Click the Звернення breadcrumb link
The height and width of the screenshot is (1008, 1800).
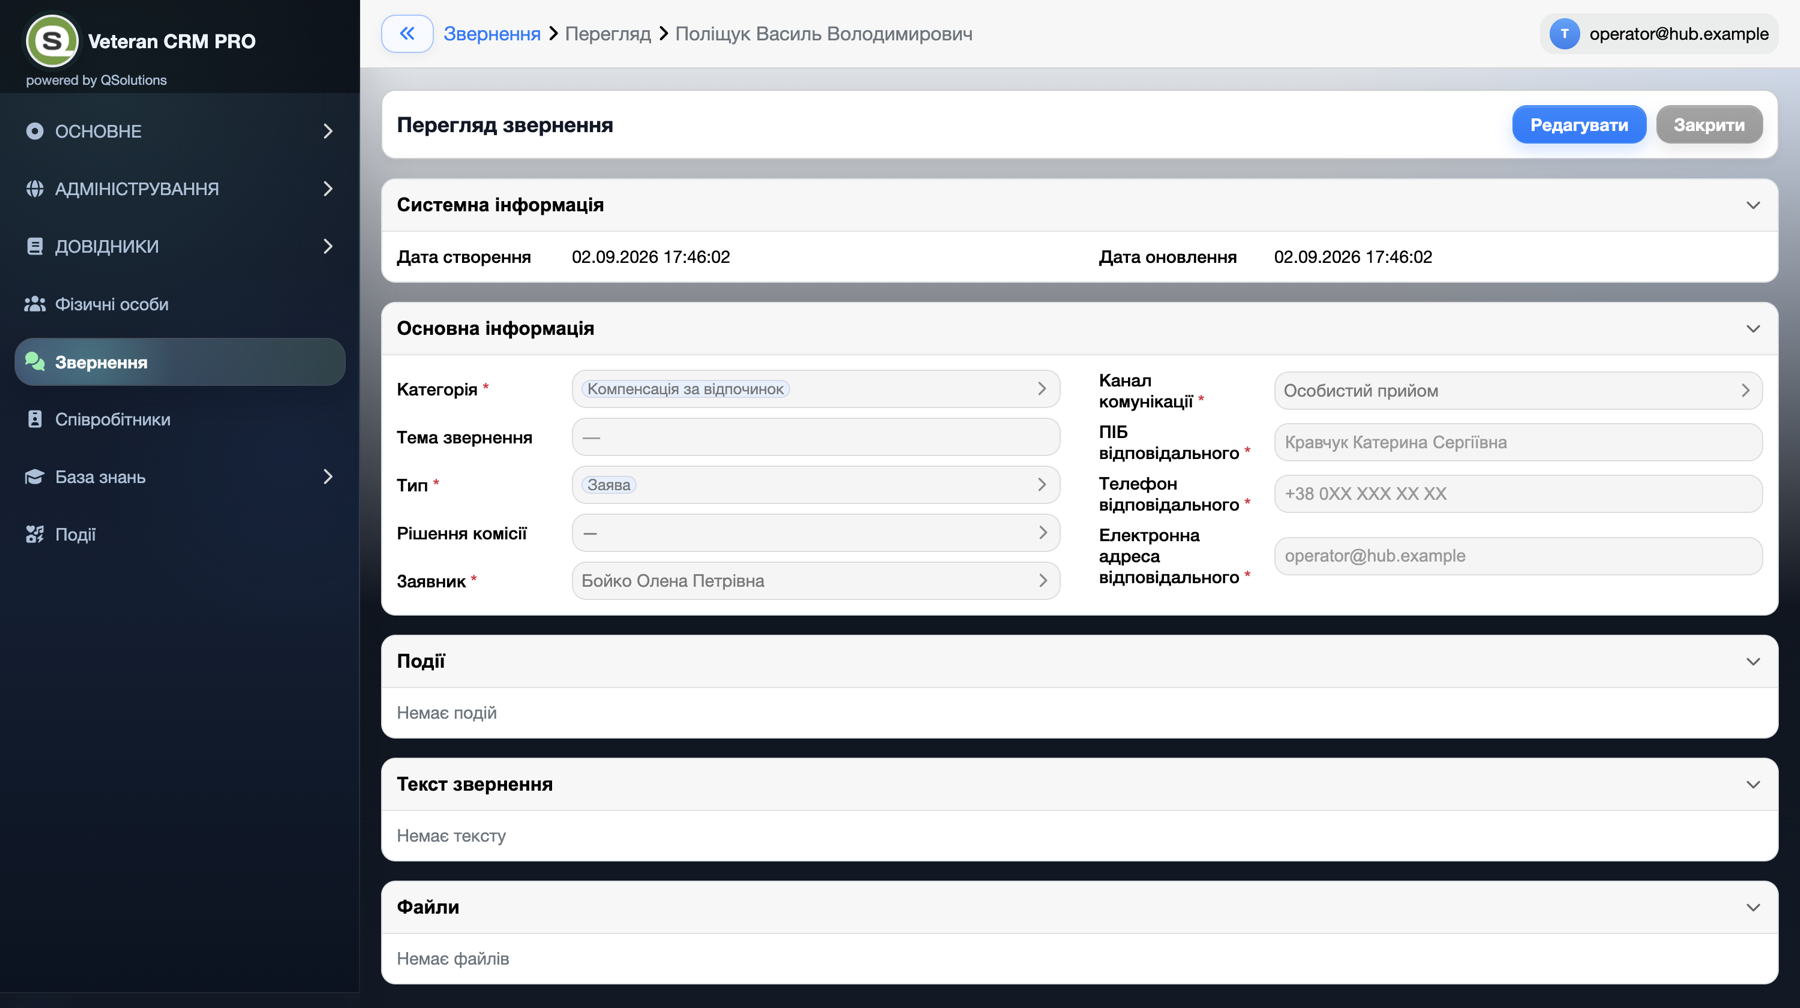click(492, 34)
